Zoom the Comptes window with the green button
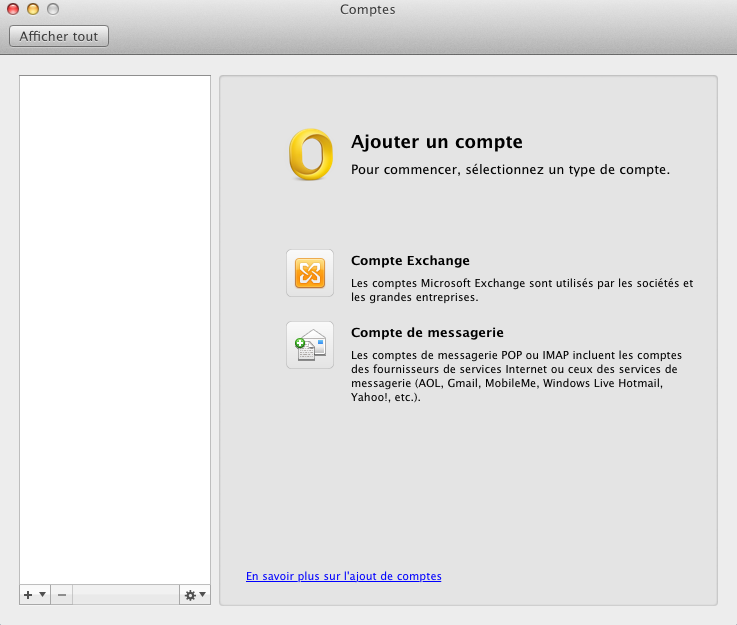 53,9
